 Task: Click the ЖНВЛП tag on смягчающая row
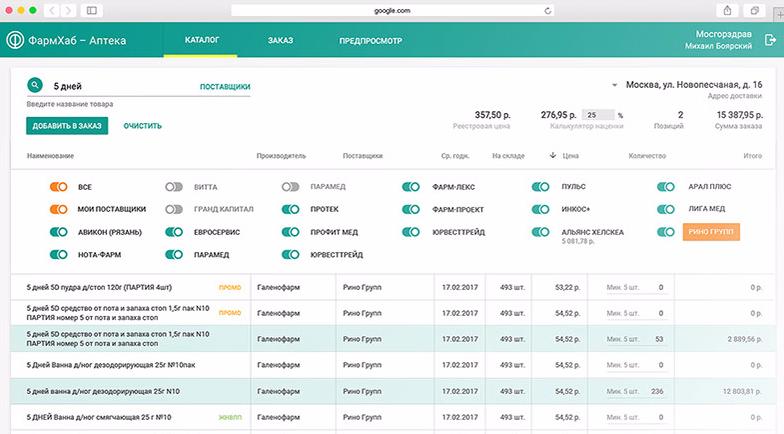click(230, 417)
